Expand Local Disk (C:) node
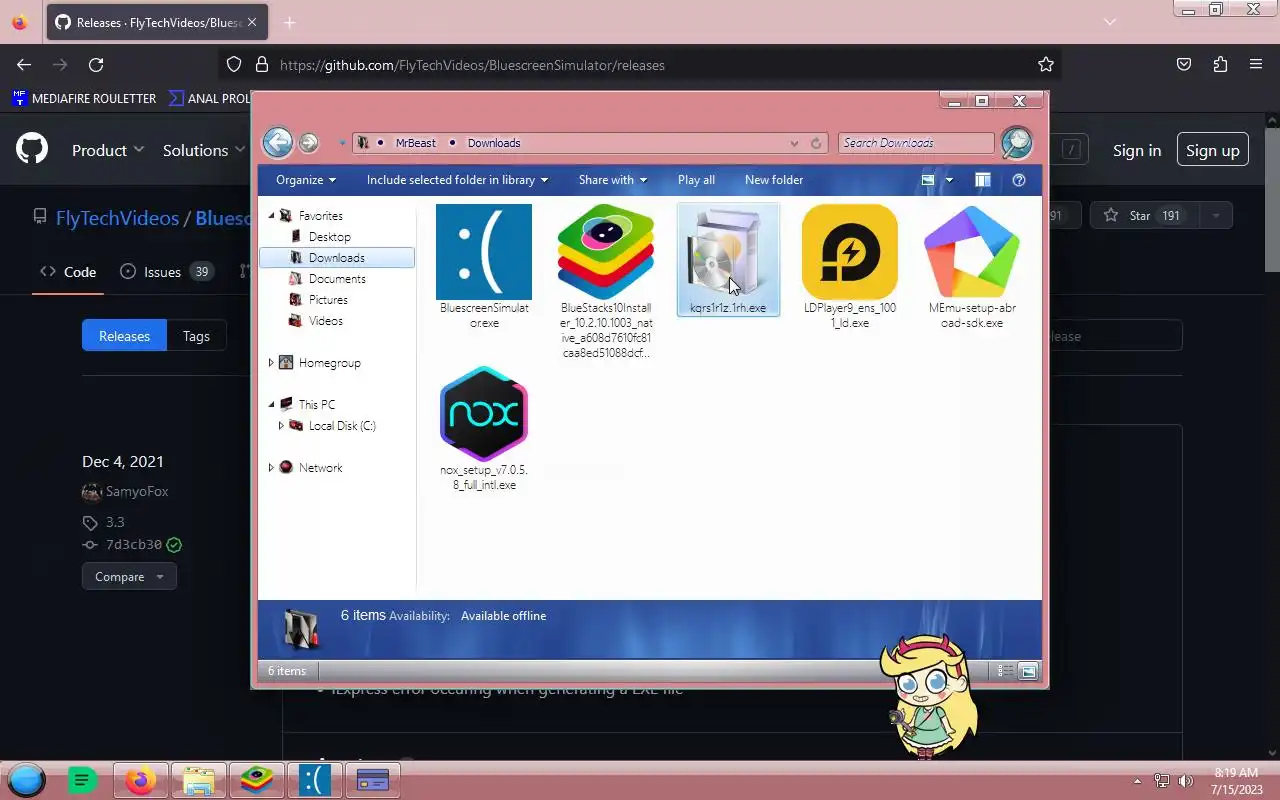 [281, 426]
